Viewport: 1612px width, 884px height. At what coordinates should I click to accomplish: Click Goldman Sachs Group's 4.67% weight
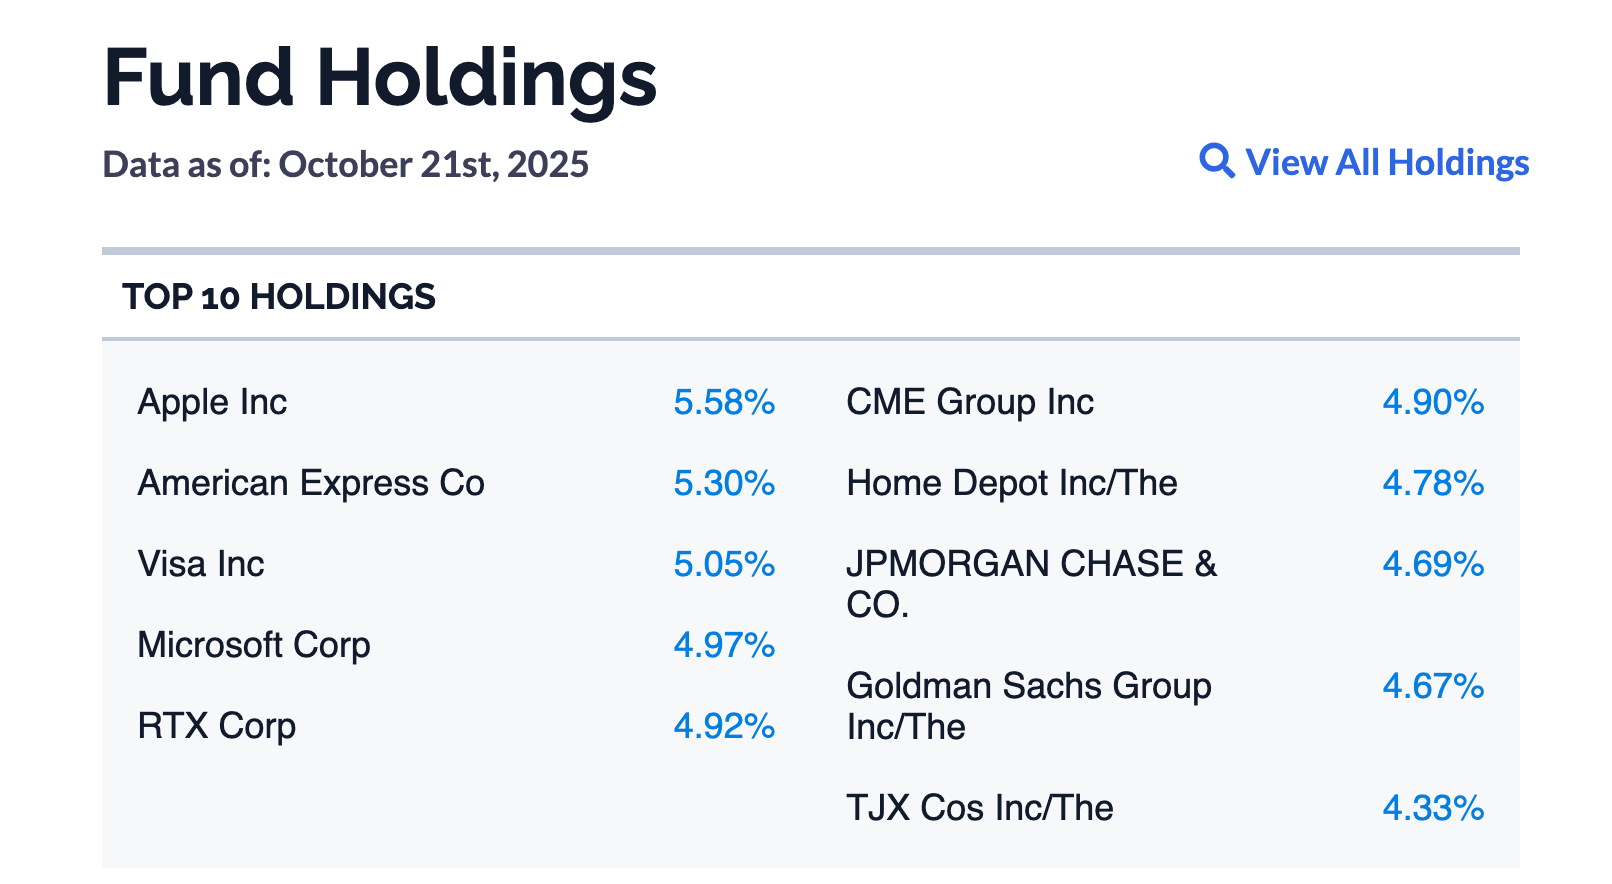(x=1433, y=686)
